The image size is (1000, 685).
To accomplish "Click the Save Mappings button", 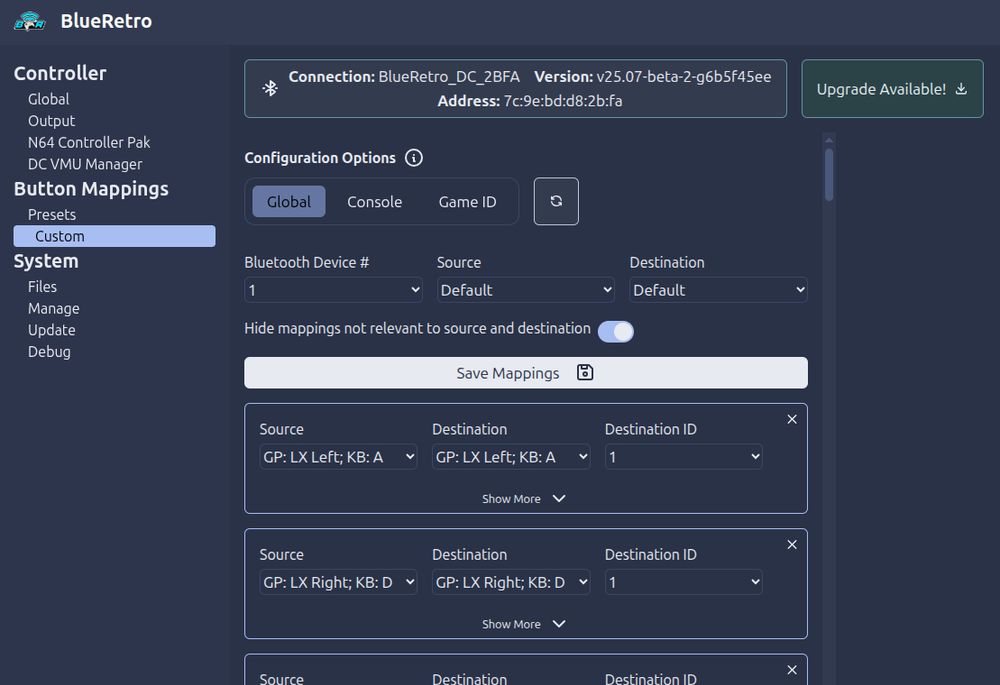I will click(x=526, y=372).
